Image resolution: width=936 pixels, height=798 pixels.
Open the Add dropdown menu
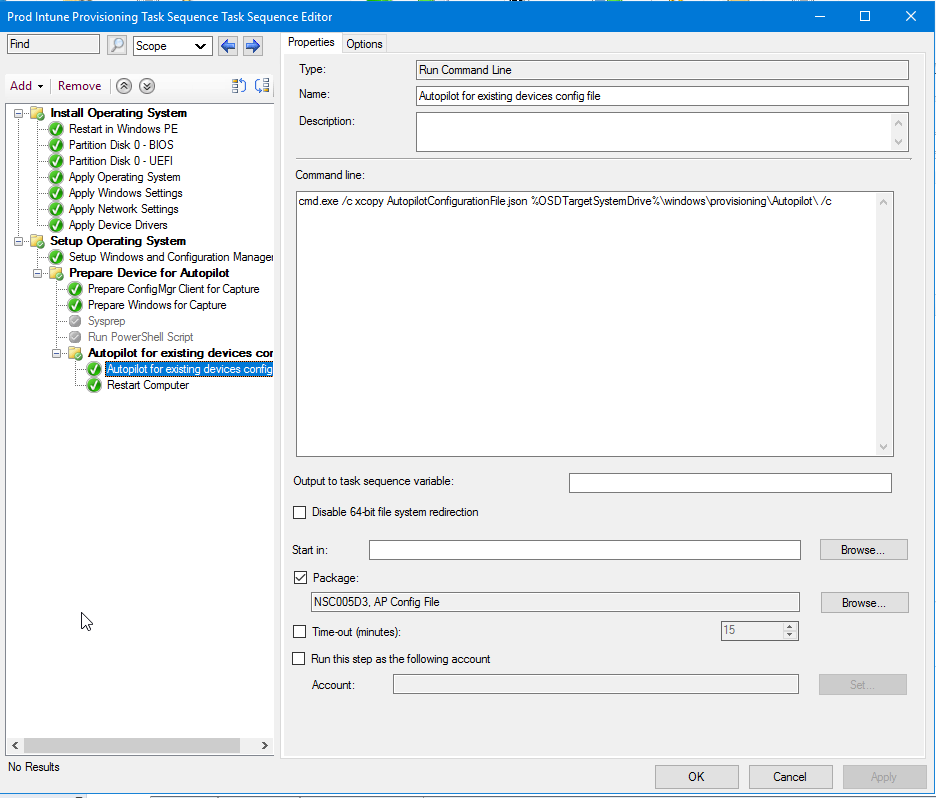(x=27, y=86)
